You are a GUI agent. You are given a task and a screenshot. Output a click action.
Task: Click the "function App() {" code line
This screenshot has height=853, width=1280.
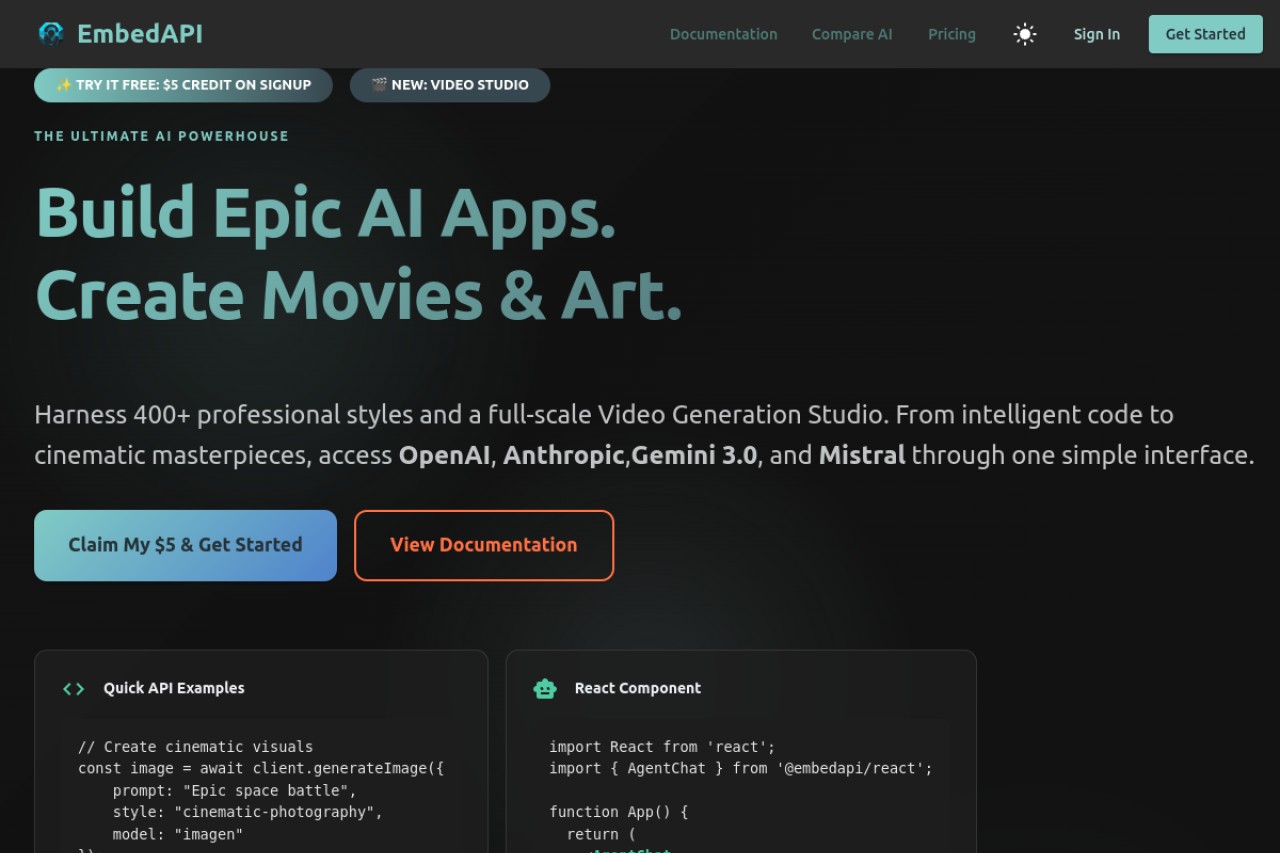tap(618, 812)
